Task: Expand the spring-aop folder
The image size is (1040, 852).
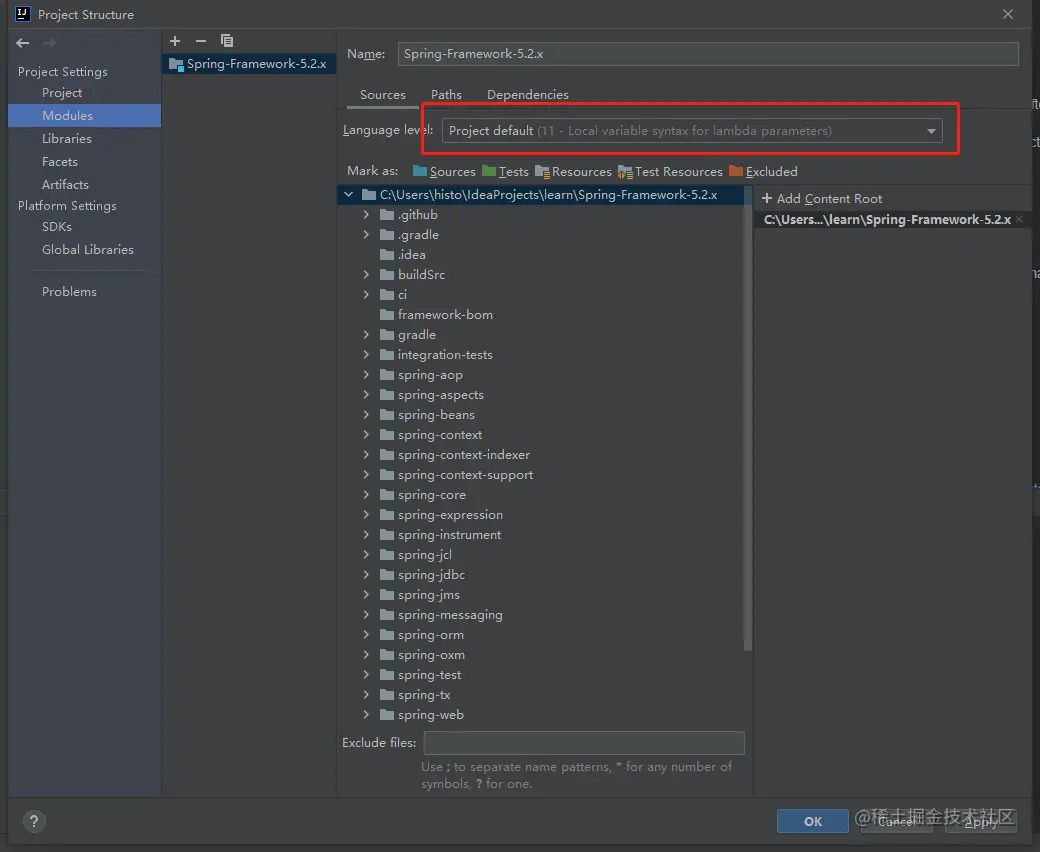Action: pyautogui.click(x=366, y=375)
